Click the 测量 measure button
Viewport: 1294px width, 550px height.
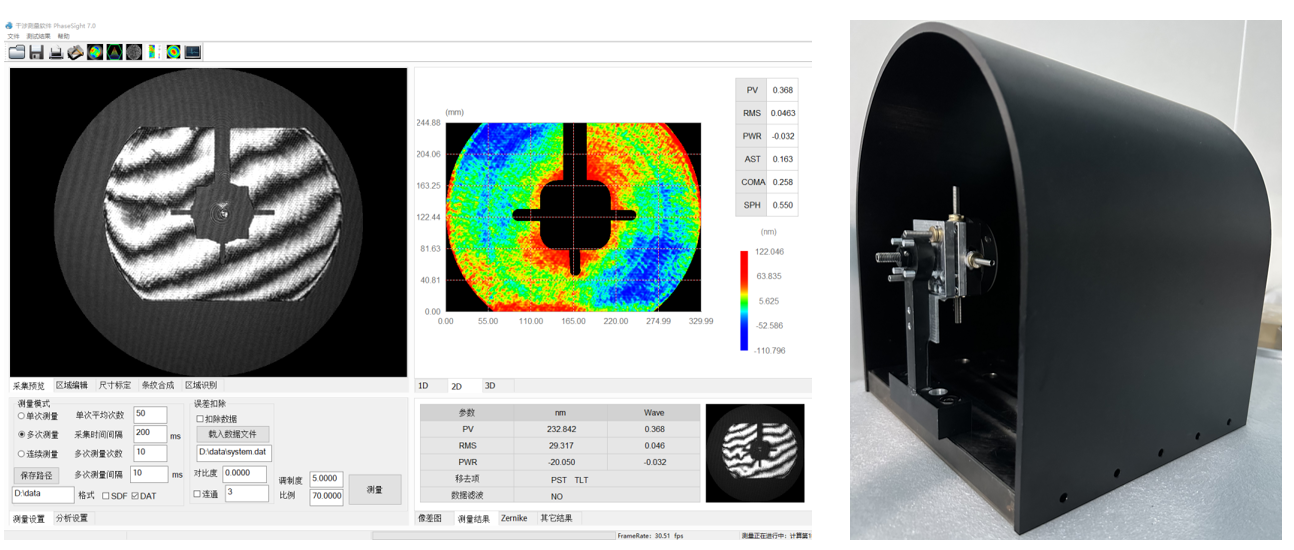375,489
